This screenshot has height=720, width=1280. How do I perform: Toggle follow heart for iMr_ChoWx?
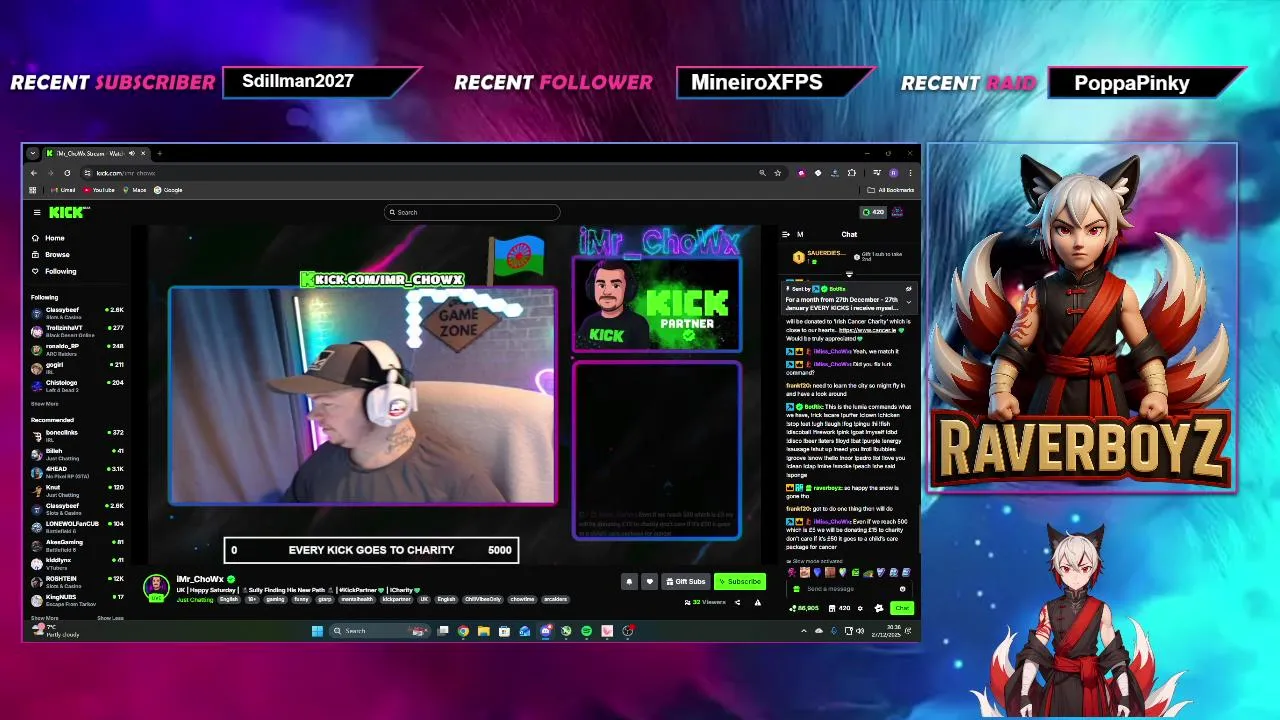649,581
